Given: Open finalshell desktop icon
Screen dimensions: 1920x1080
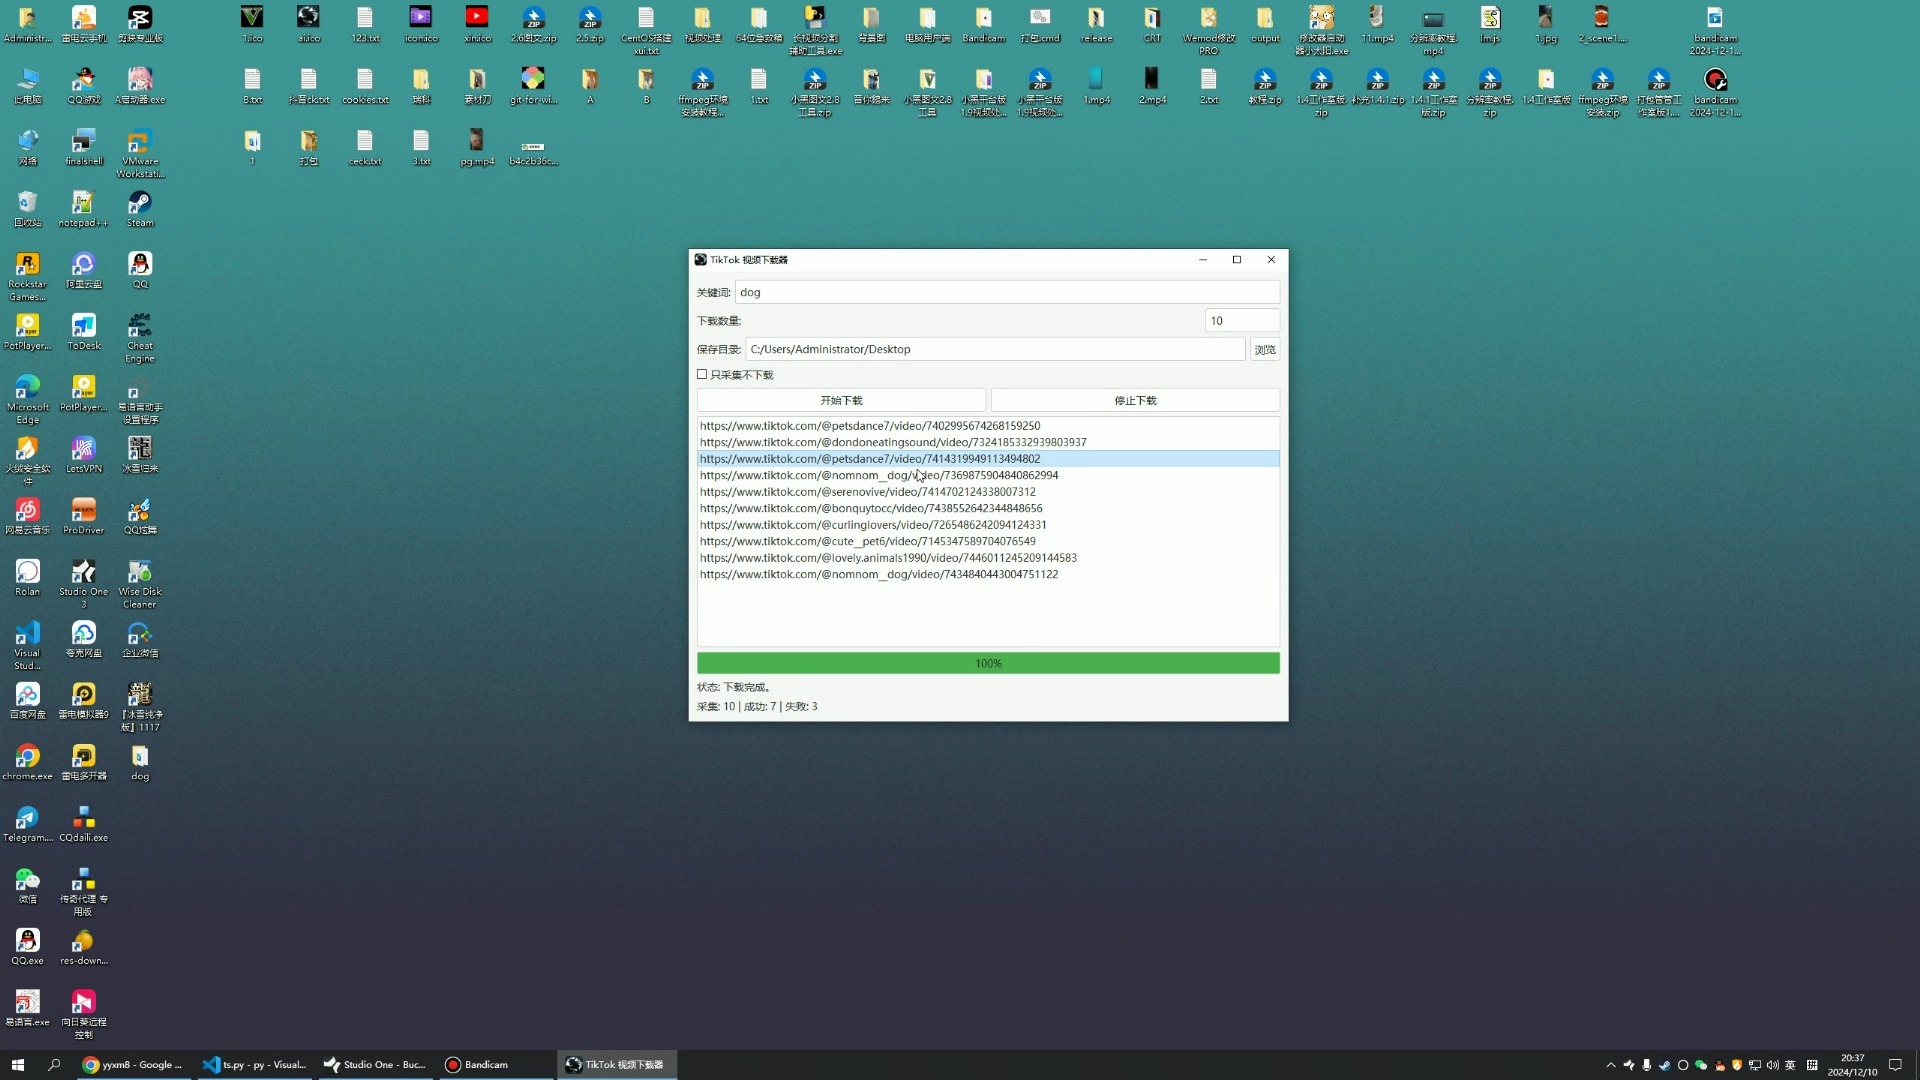Looking at the screenshot, I should [84, 147].
